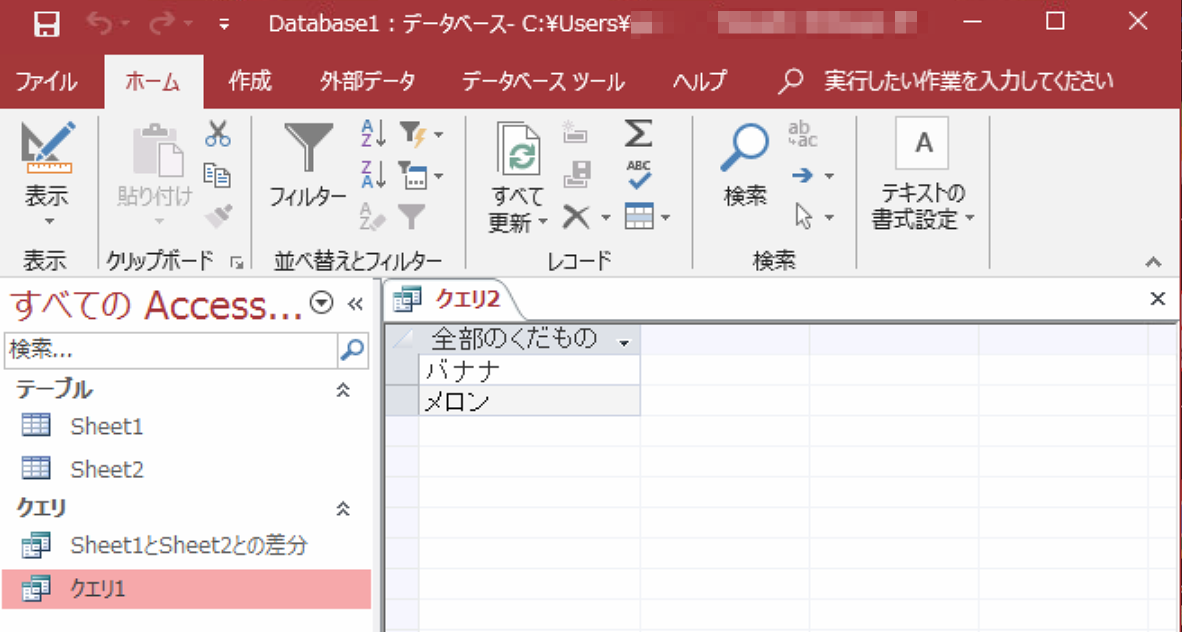Viewport: 1182px width, 632px height.
Task: Open Quick Access Toolbar customize arrow
Action: click(224, 25)
